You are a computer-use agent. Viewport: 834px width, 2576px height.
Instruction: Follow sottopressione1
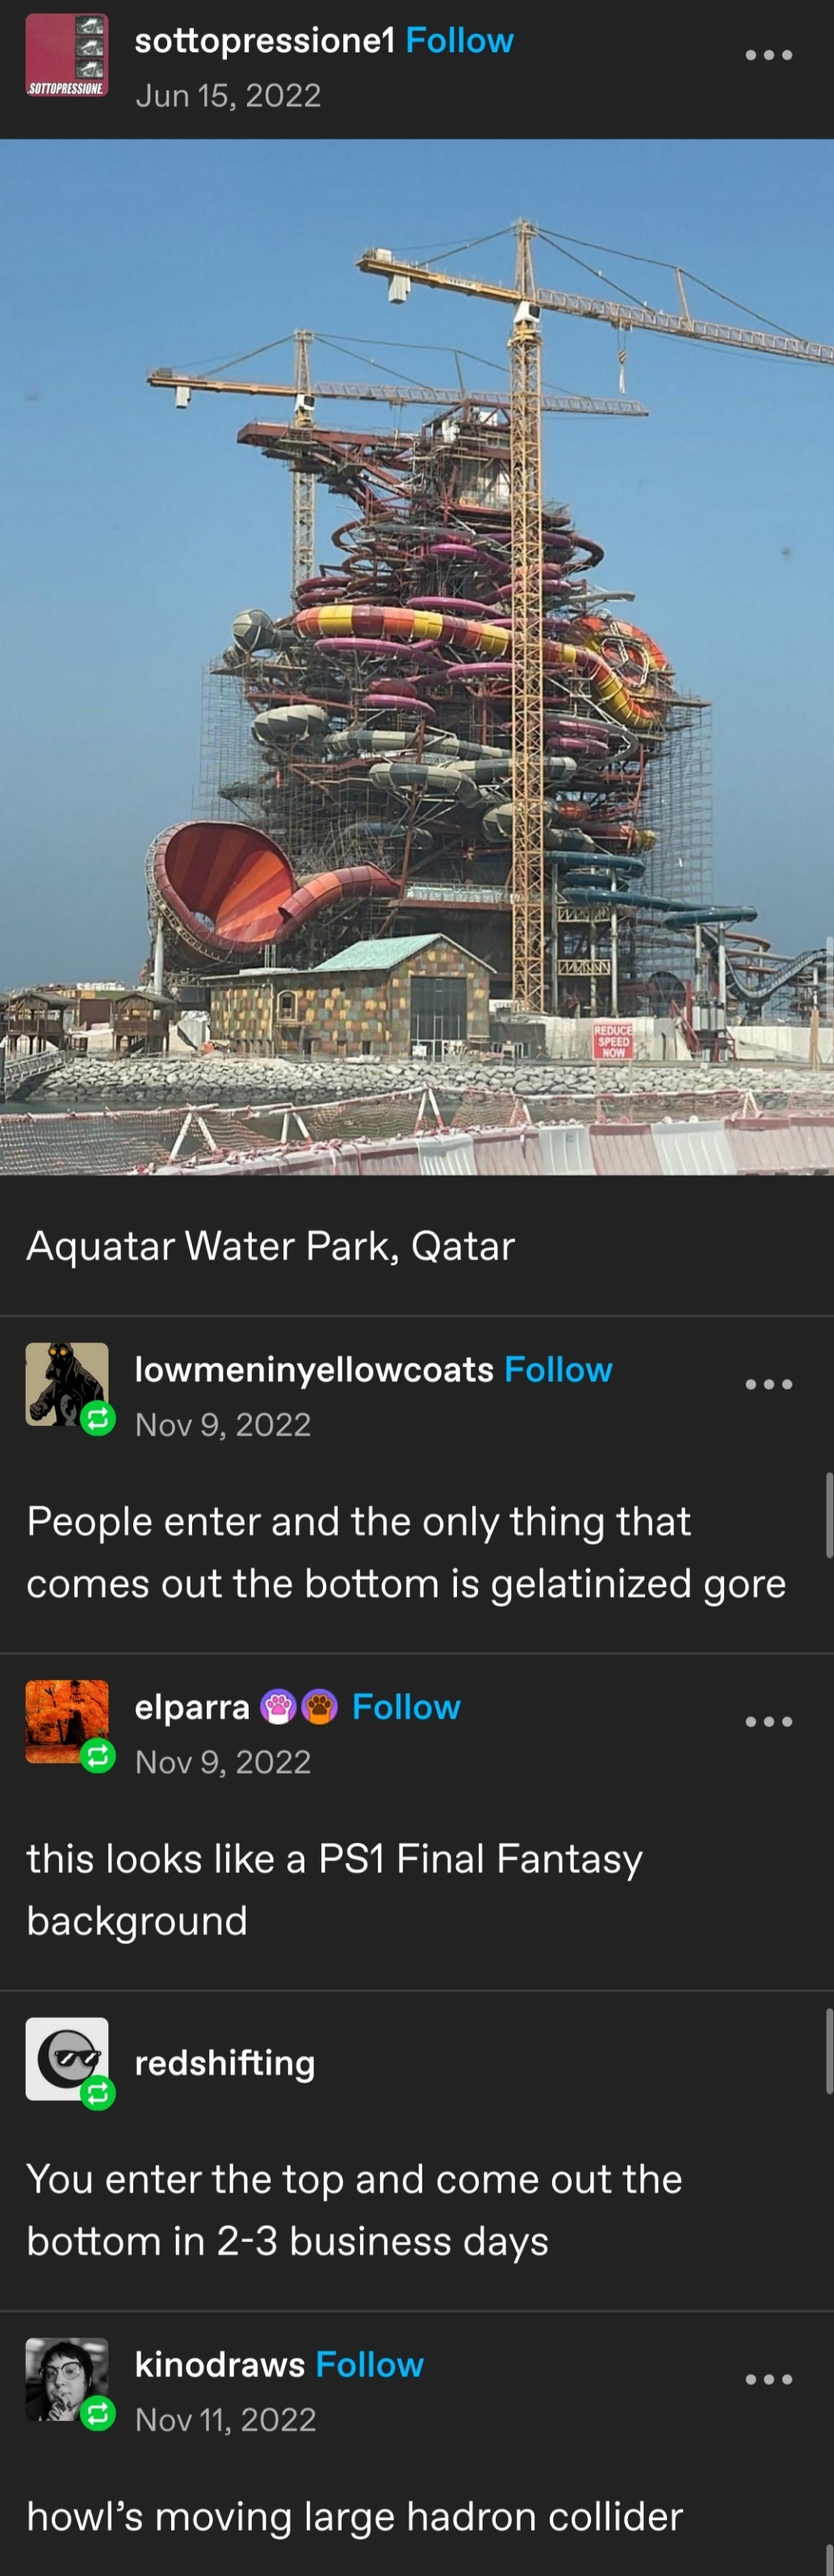point(459,40)
